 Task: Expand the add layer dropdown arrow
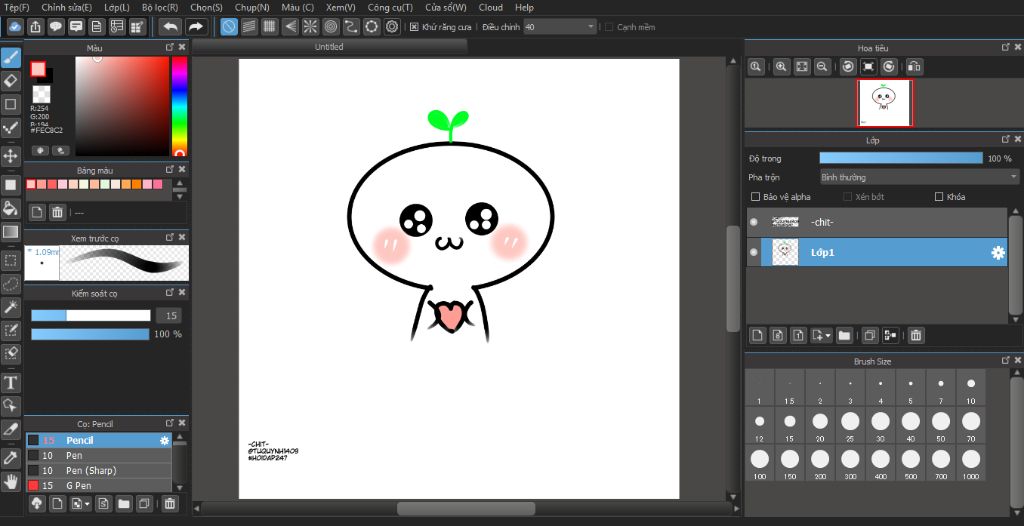point(827,335)
